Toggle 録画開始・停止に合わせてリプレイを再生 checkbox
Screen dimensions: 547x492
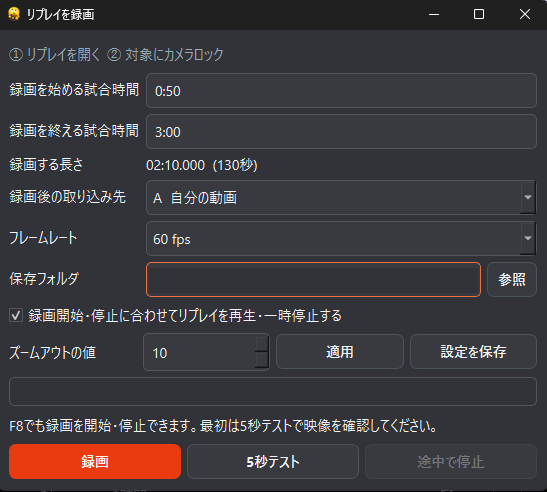[16, 315]
